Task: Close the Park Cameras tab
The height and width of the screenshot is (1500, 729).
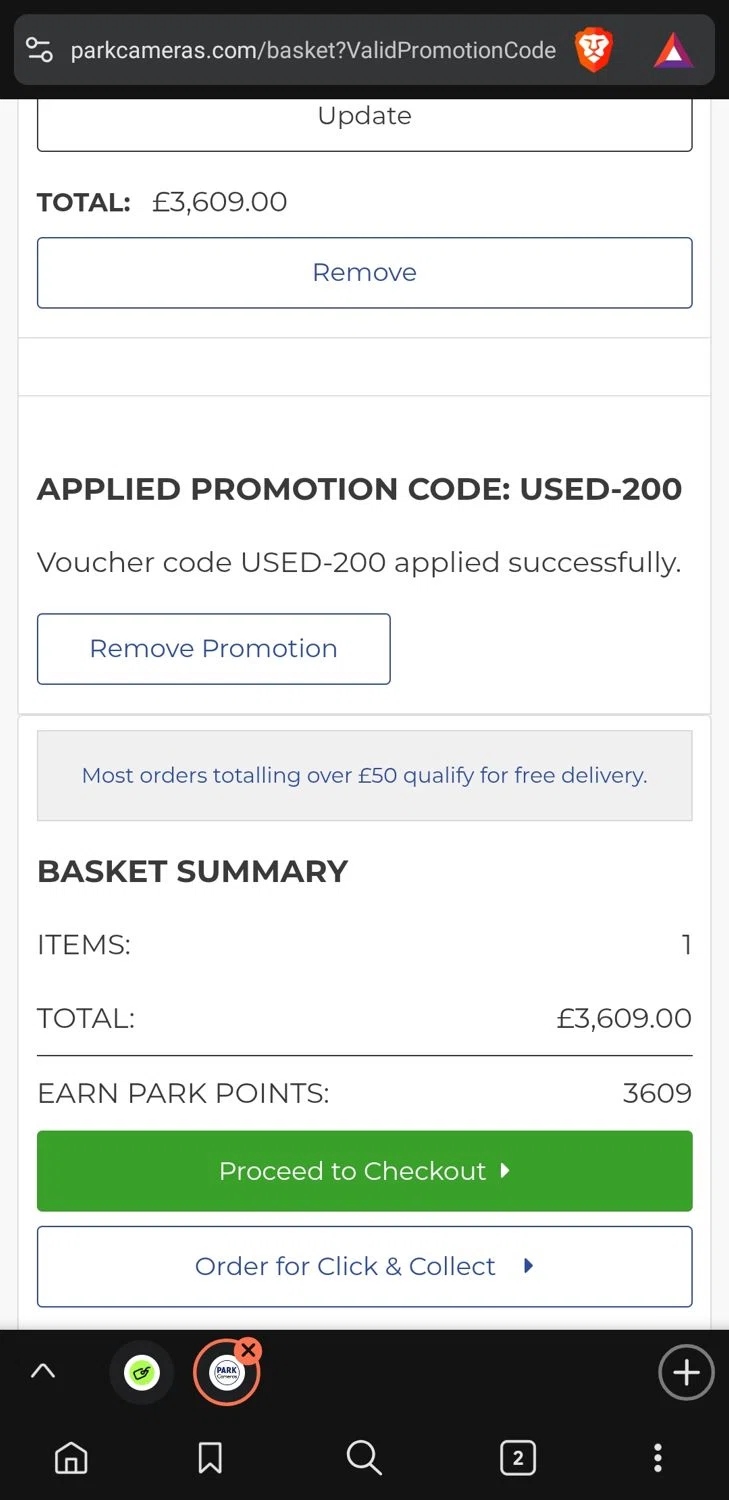Action: point(249,1351)
